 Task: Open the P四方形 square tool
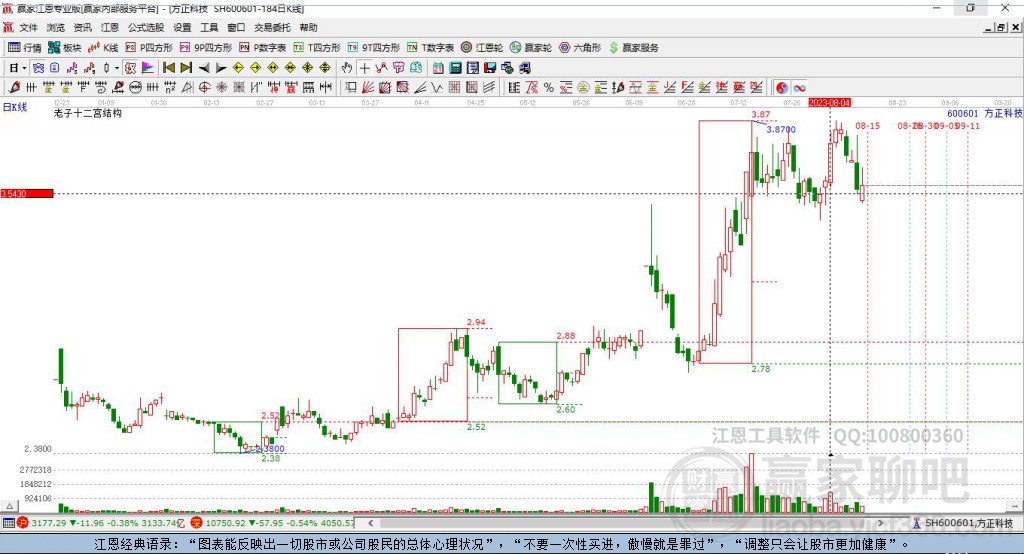148,48
